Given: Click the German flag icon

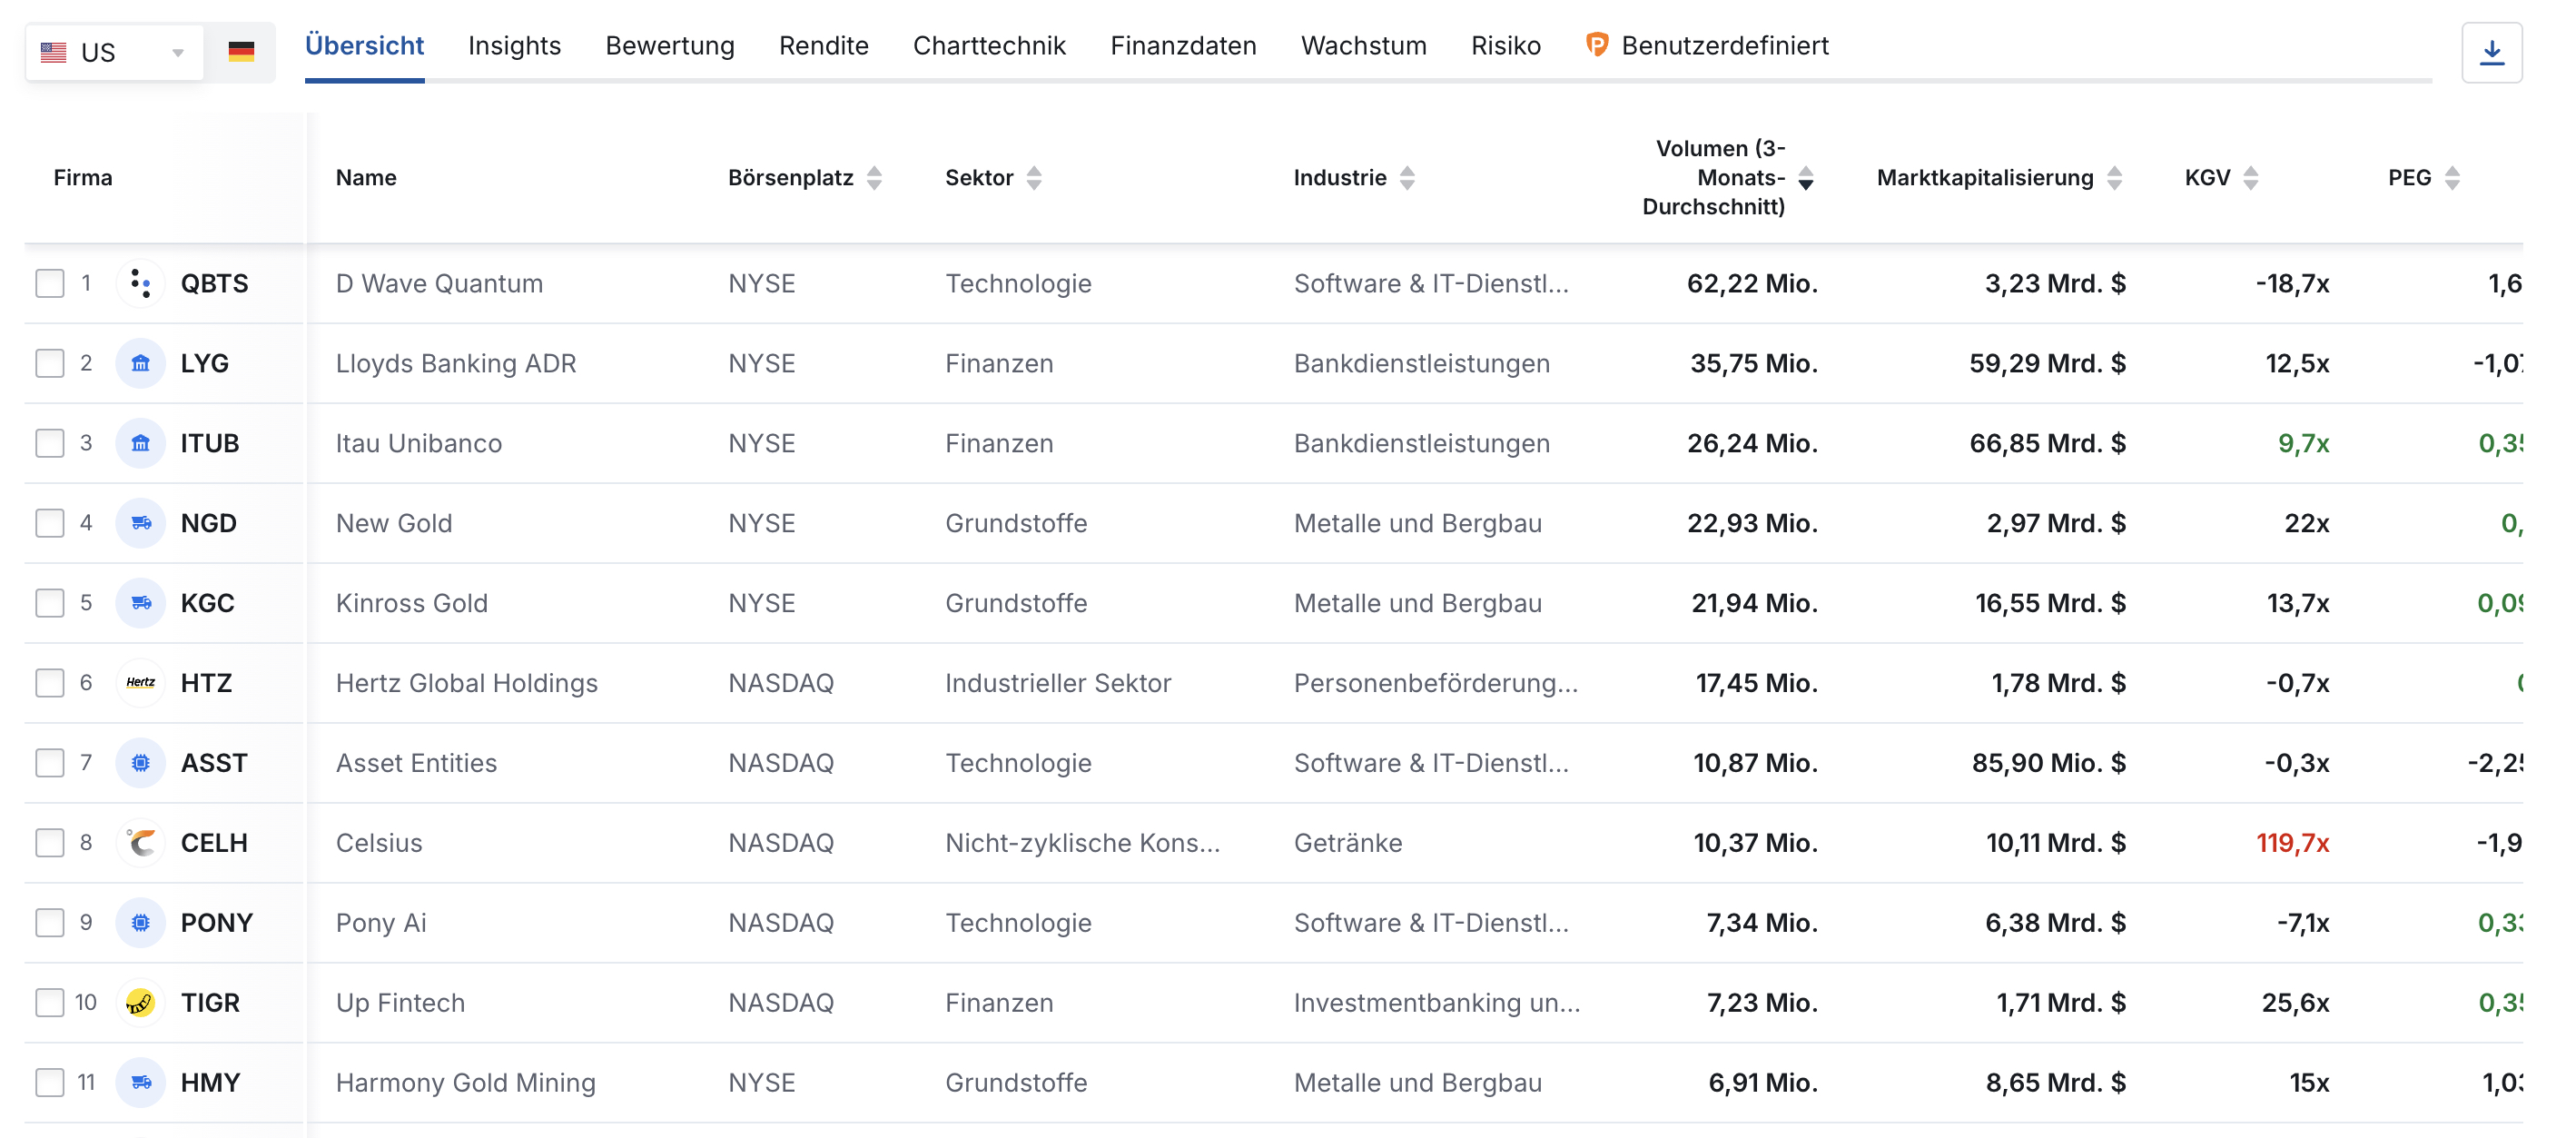Looking at the screenshot, I should point(241,52).
